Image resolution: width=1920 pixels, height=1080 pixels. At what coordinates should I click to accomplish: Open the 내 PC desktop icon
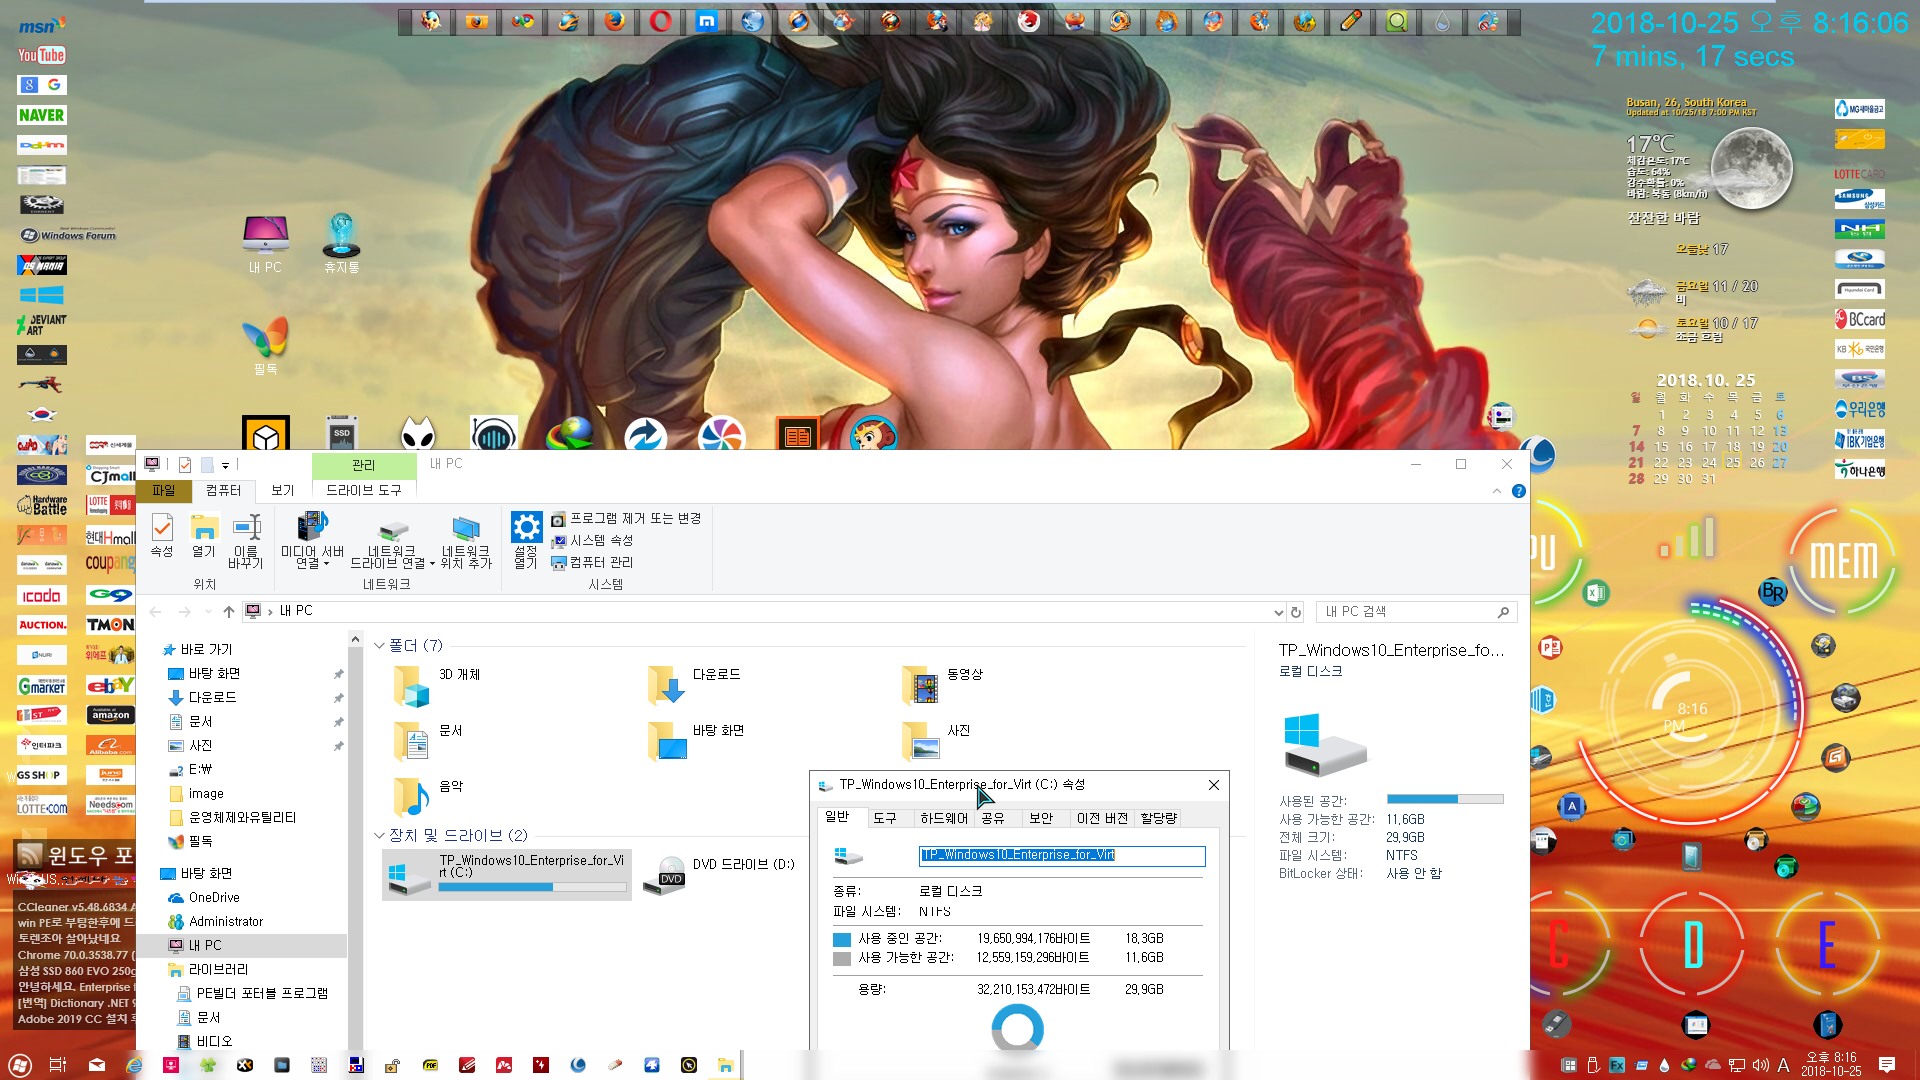tap(266, 244)
